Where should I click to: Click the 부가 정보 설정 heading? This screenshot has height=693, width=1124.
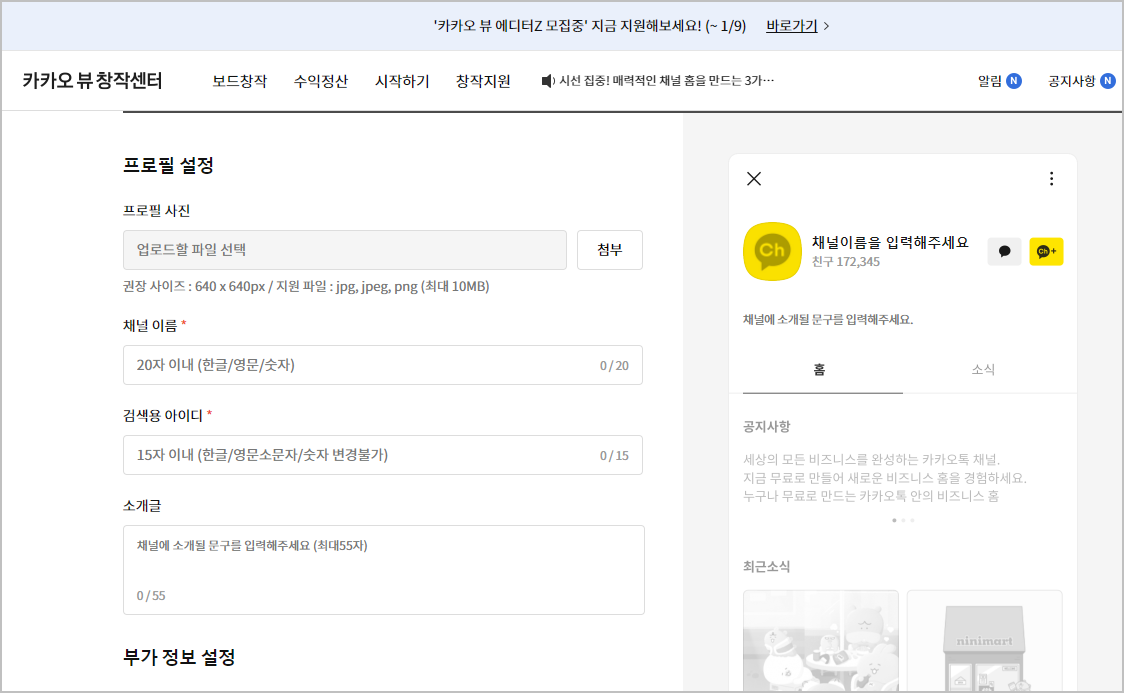pos(179,657)
